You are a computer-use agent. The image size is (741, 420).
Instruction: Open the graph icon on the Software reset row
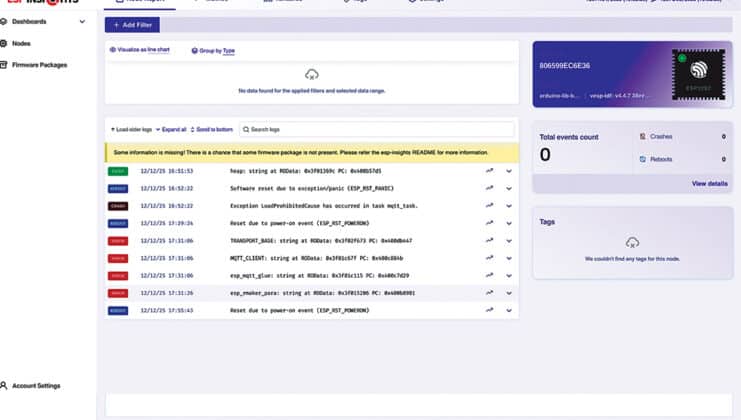click(490, 188)
